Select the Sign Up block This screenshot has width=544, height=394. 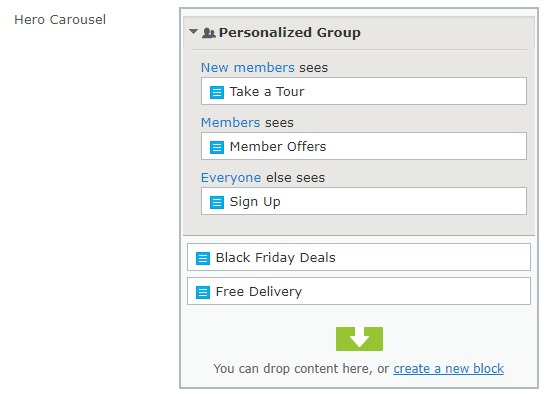click(x=364, y=201)
